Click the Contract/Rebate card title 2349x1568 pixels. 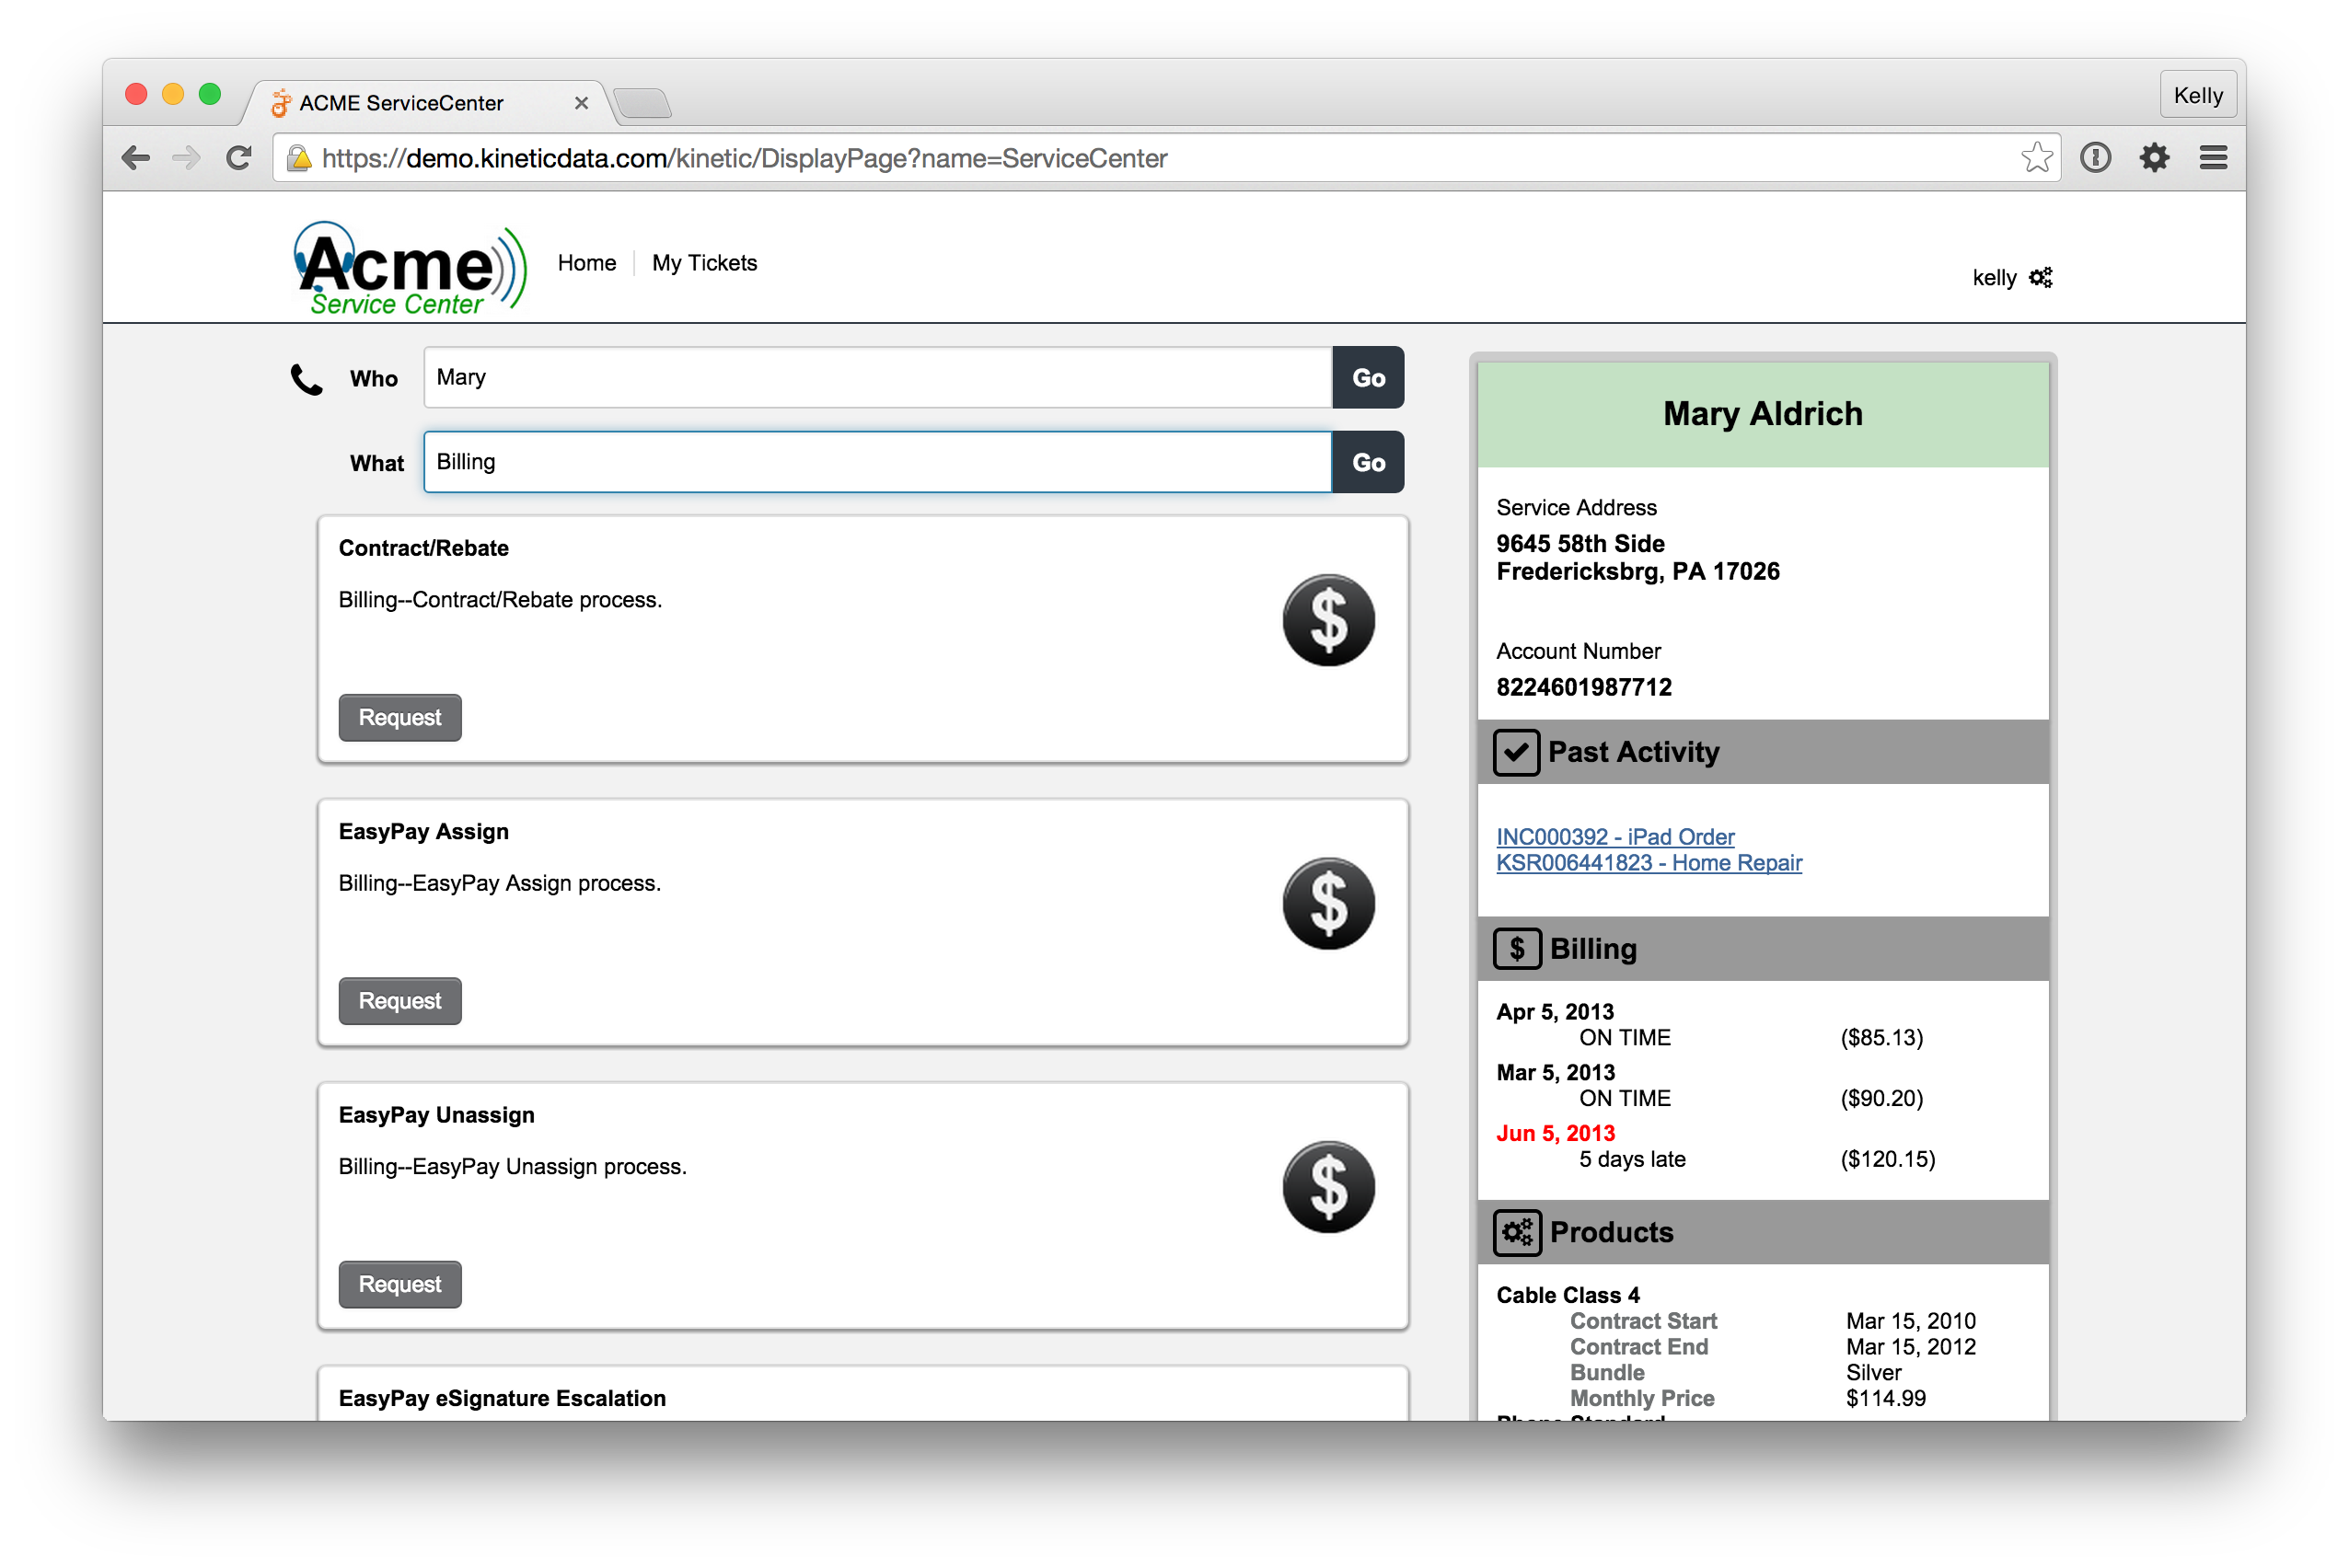coord(424,548)
